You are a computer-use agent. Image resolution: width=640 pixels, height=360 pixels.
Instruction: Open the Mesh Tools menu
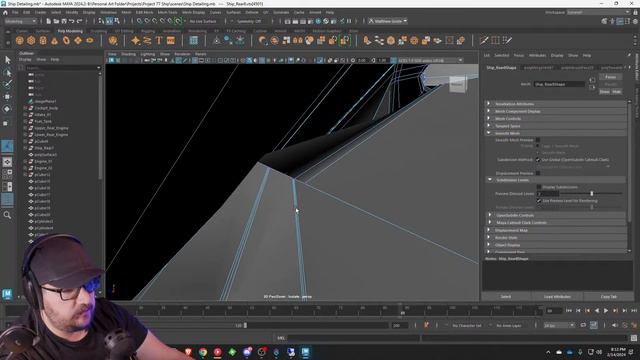tap(167, 12)
